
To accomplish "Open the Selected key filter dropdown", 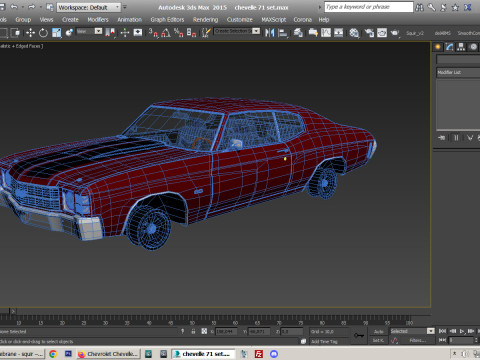I will 413,331.
